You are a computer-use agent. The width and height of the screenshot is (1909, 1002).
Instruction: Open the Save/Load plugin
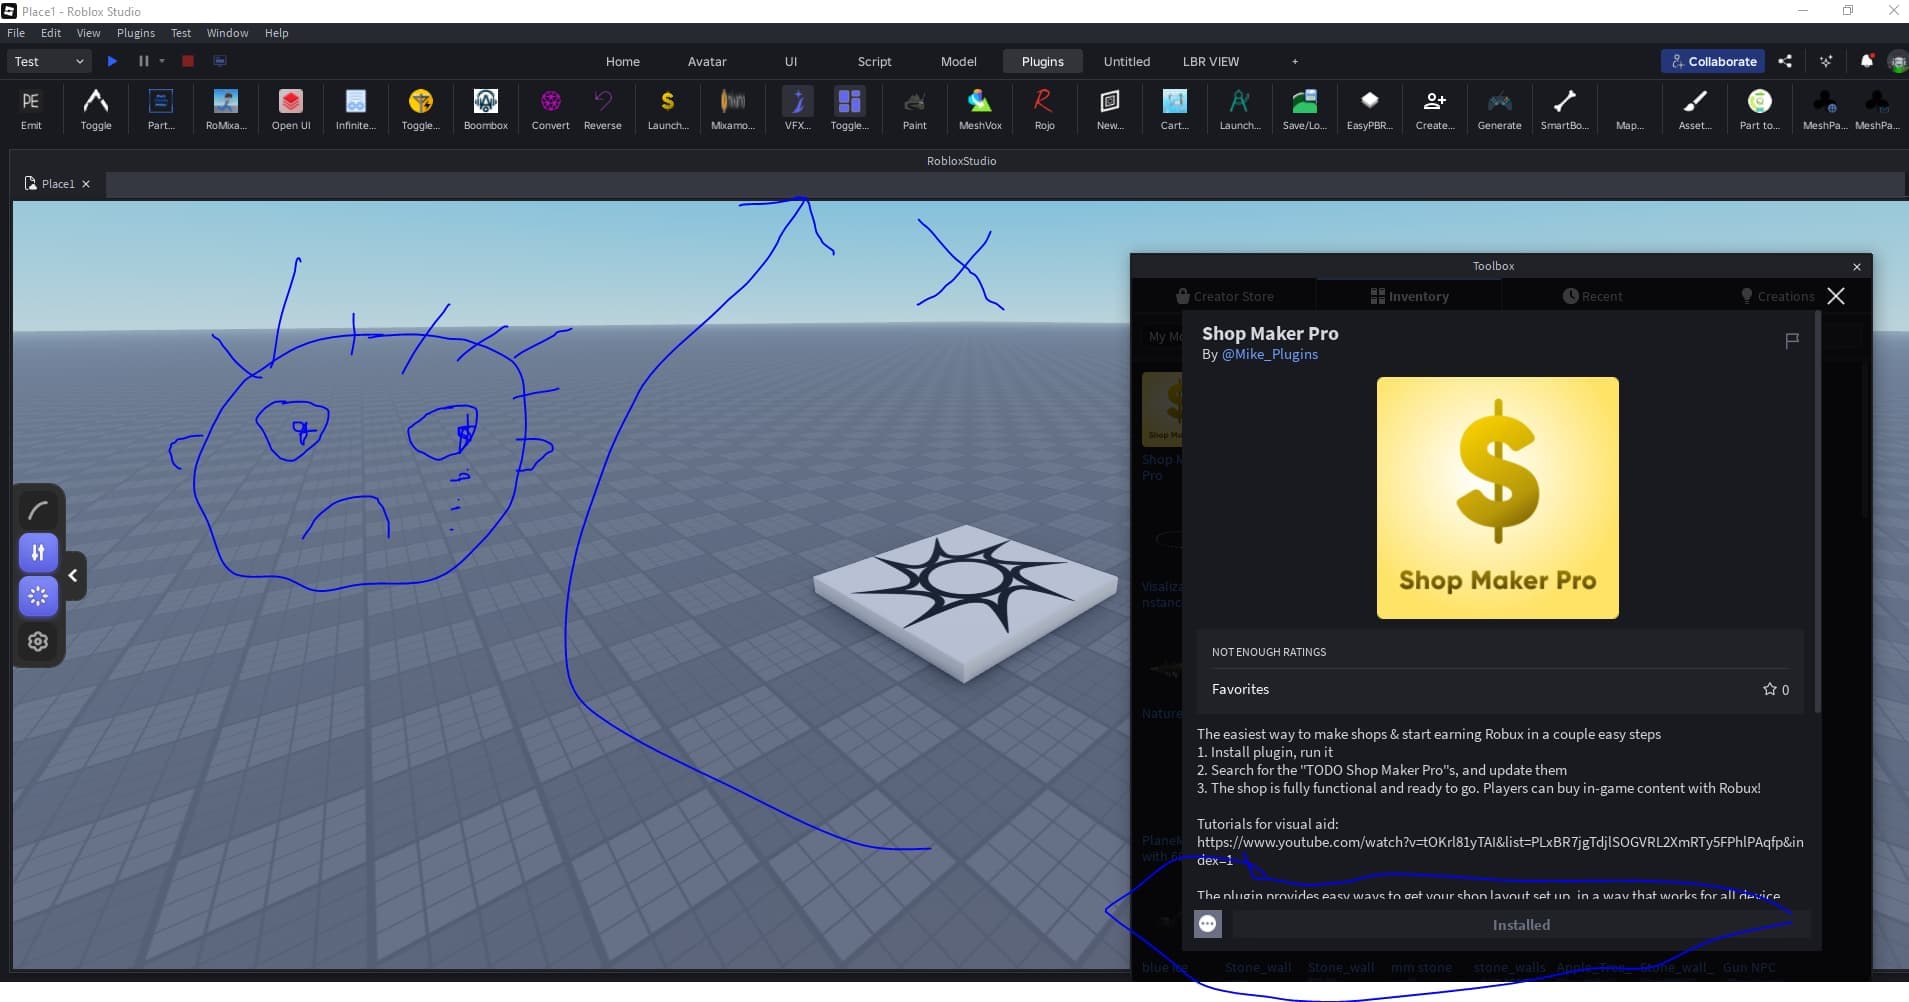[x=1304, y=108]
